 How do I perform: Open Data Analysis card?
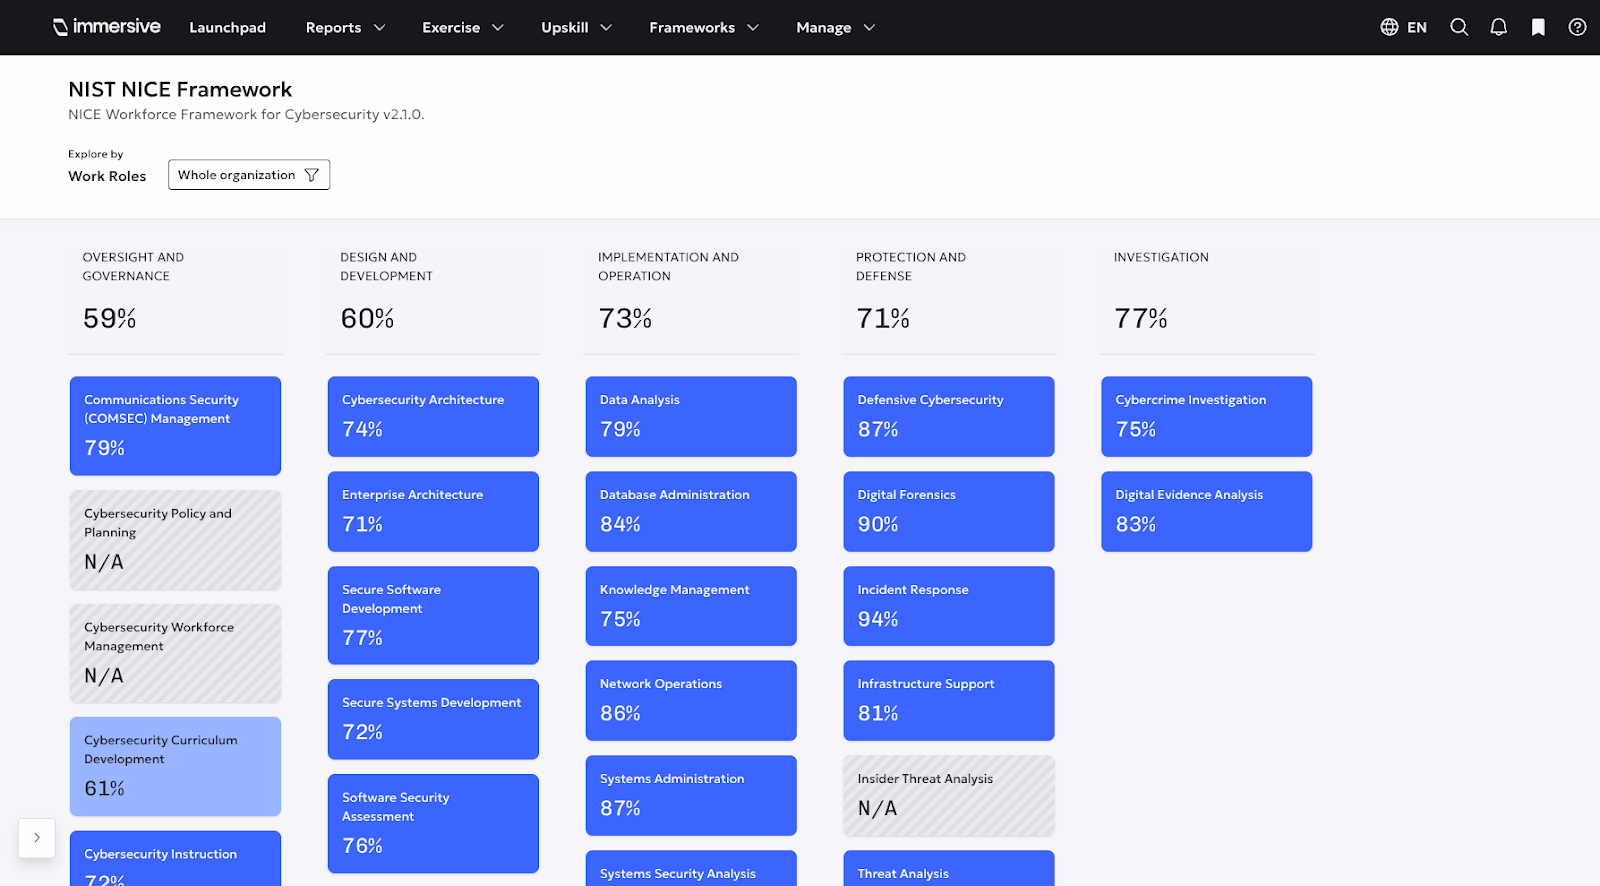pos(691,417)
